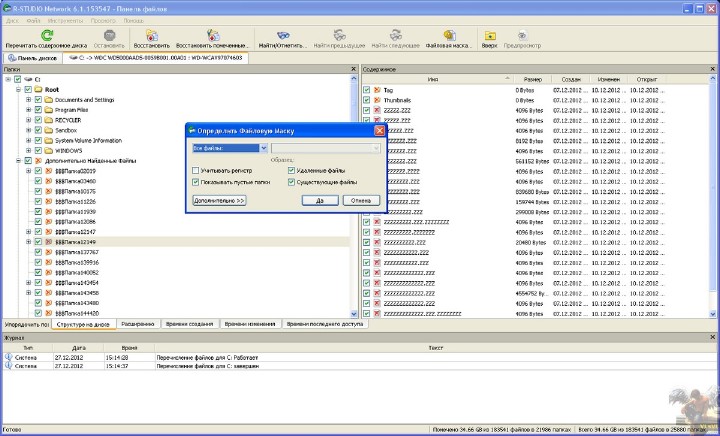The height and width of the screenshot is (436, 720).
Task: Click the Вверх folder-up toolbar icon
Action: pyautogui.click(x=489, y=35)
